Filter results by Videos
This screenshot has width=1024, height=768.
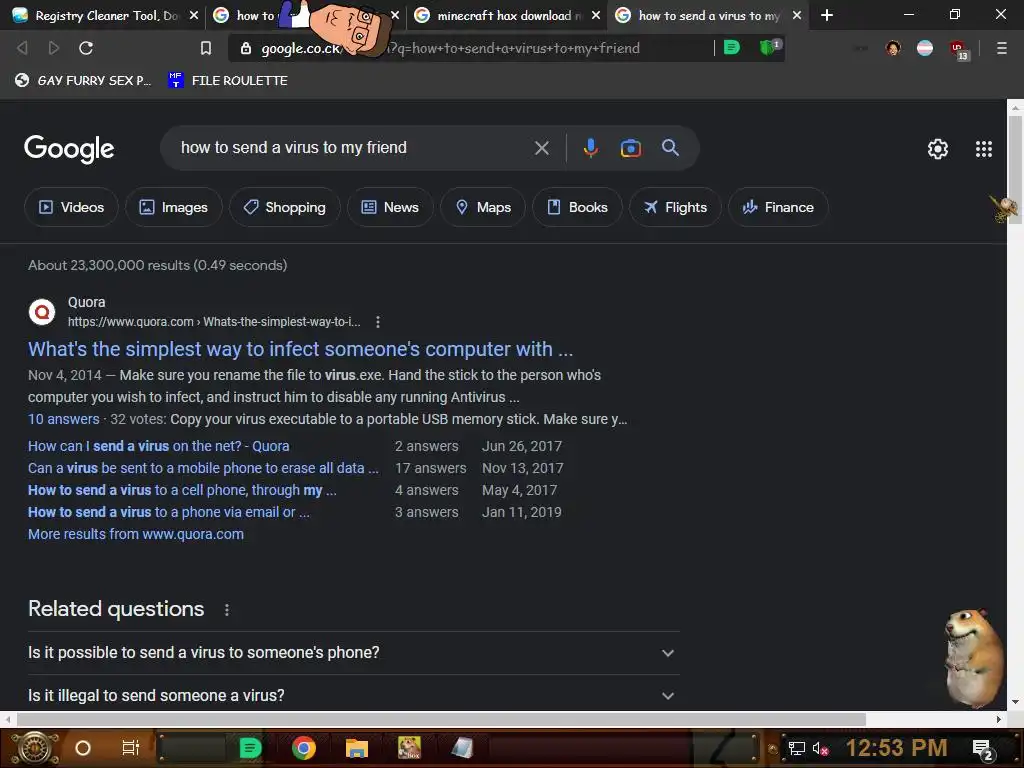pos(71,207)
